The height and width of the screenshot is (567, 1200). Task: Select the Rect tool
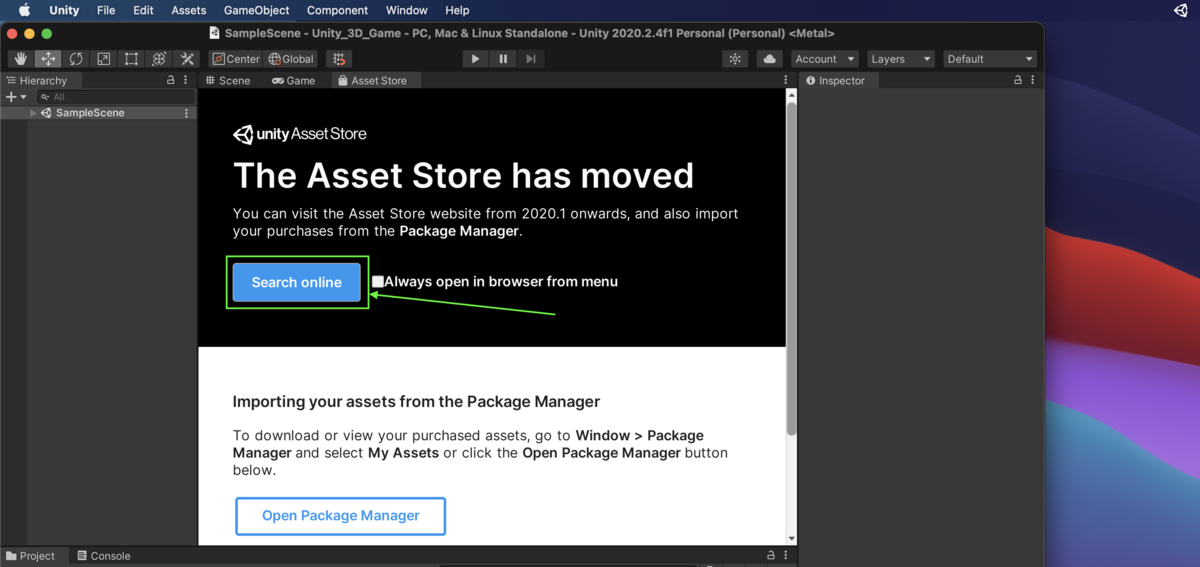coord(131,59)
